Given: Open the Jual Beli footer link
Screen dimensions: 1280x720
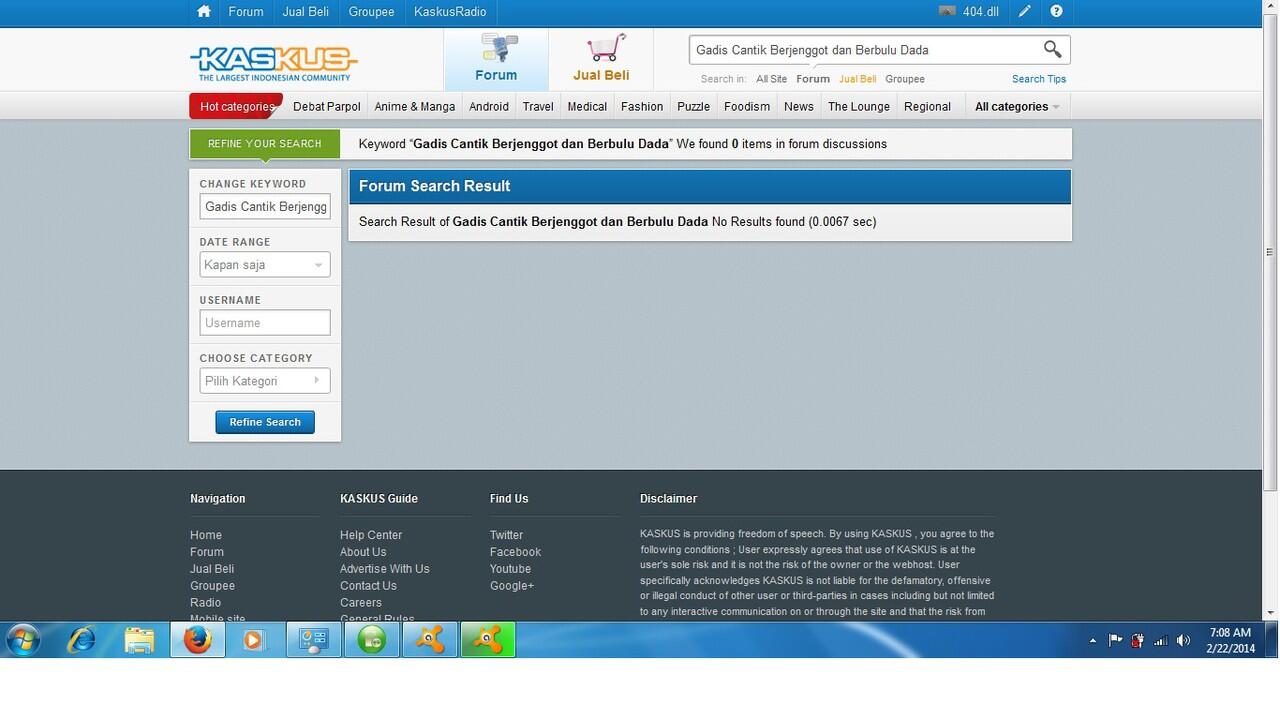Looking at the screenshot, I should tap(212, 569).
